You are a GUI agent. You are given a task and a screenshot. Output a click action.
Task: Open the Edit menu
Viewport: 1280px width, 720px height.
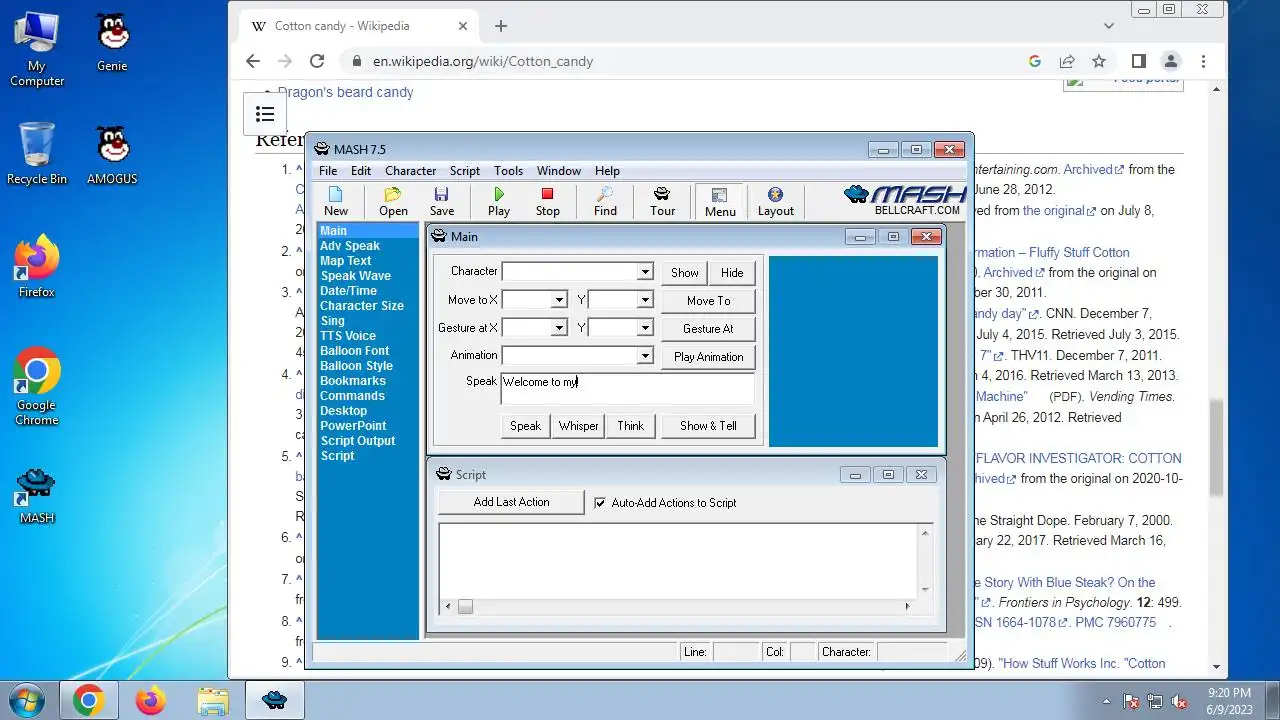(x=361, y=171)
